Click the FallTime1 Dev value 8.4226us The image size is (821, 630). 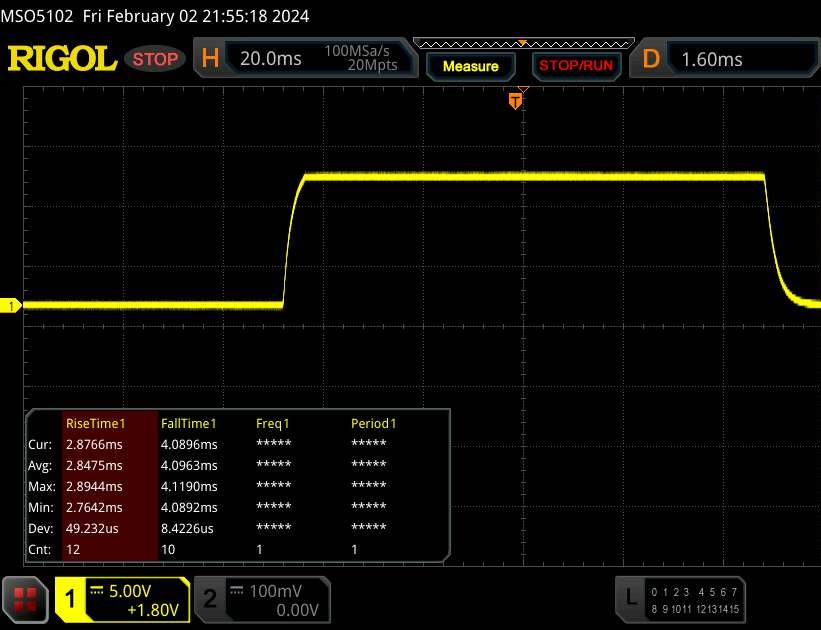tap(187, 528)
